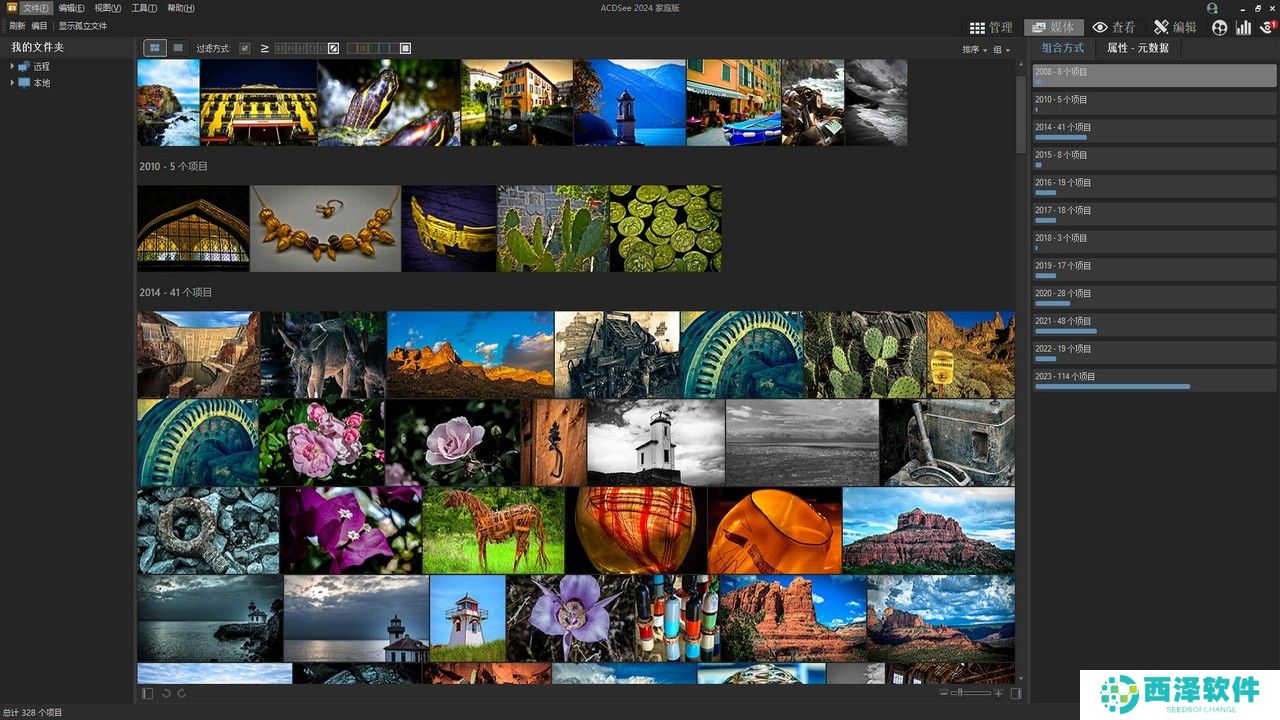Switch to 媒体 (Media) mode
This screenshot has height=720, width=1280.
(1054, 27)
